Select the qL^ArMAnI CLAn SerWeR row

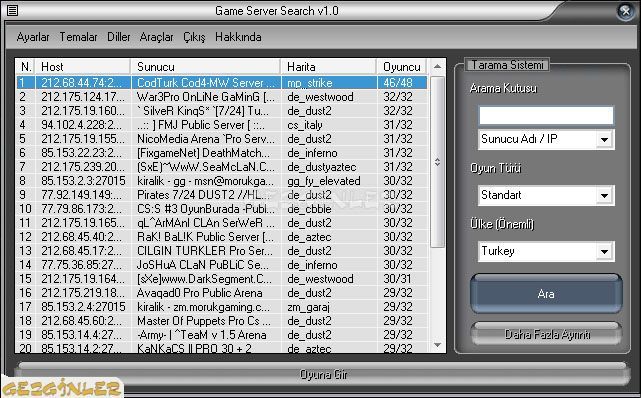coord(222,223)
